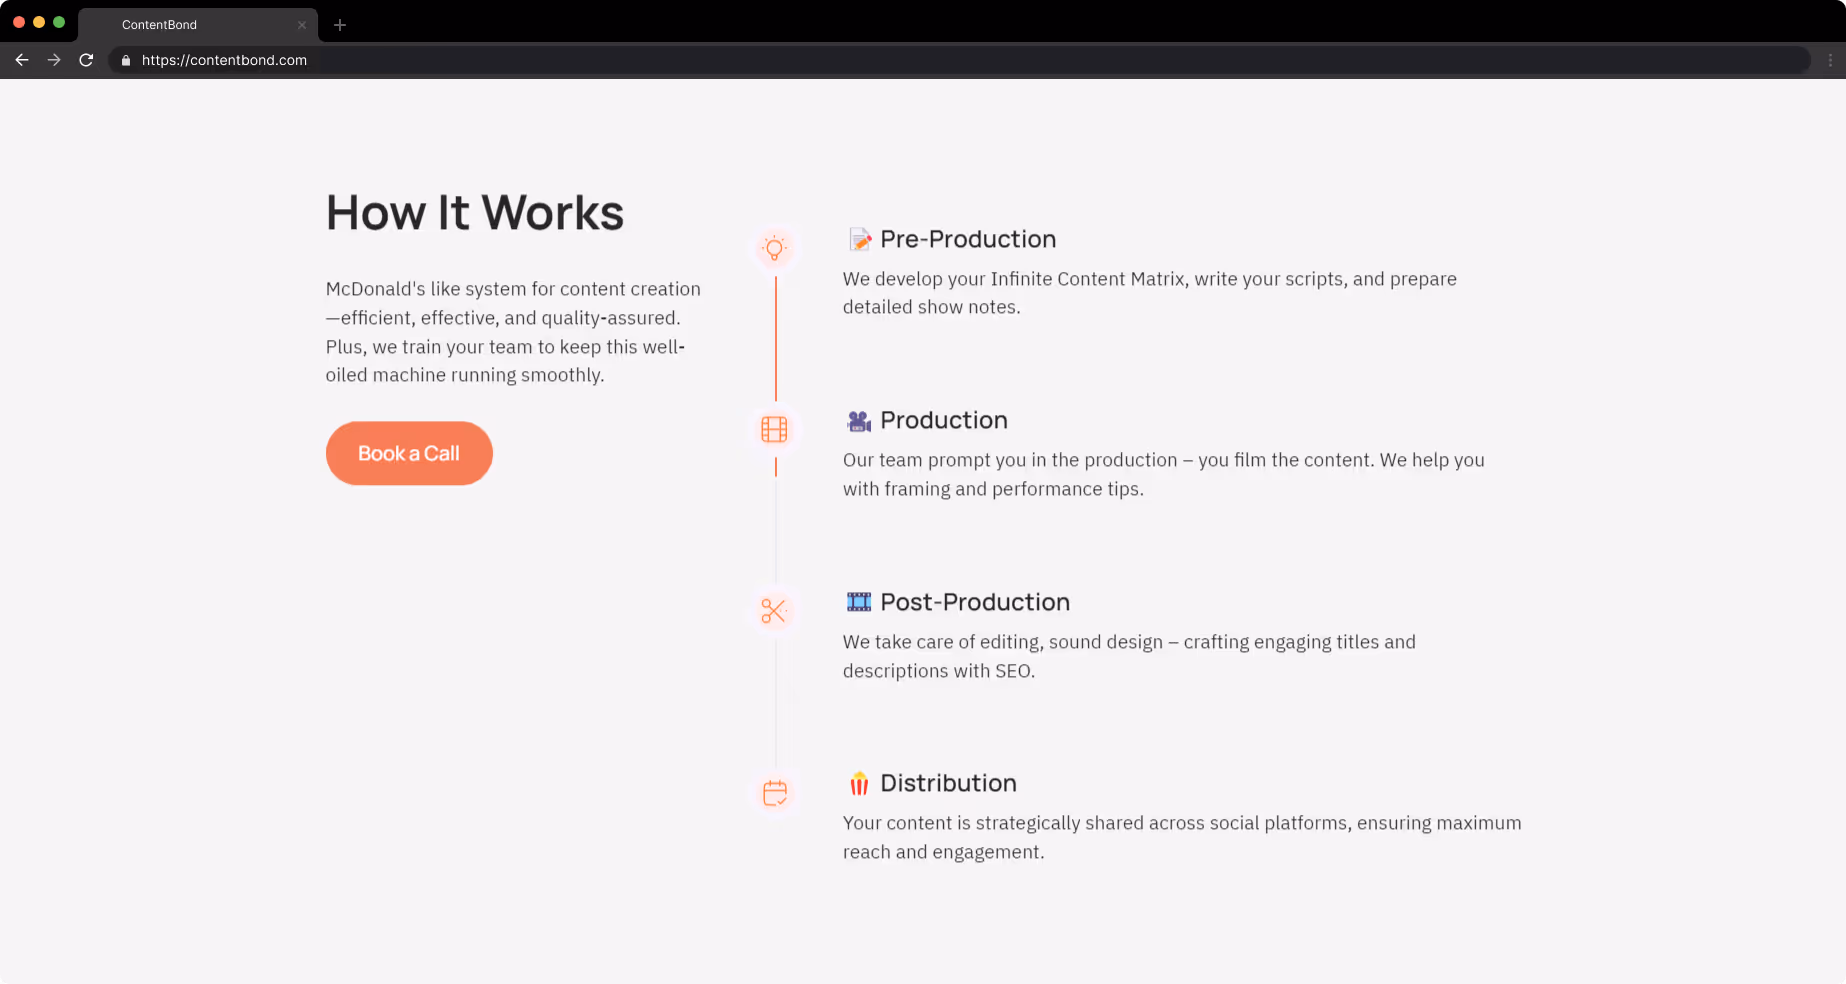Click the popcorn emoji beside Distribution
Viewport: 1846px width, 984px height.
pos(859,784)
